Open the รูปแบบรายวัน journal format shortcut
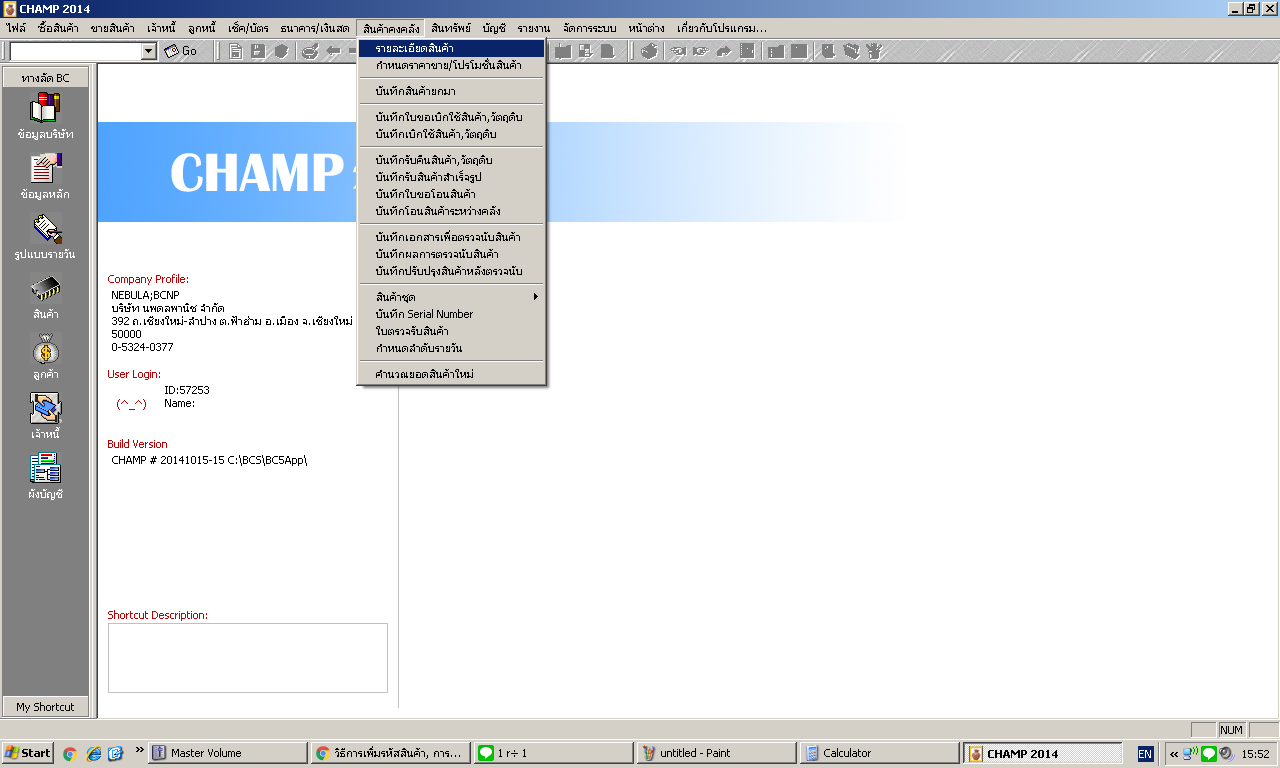 click(45, 235)
